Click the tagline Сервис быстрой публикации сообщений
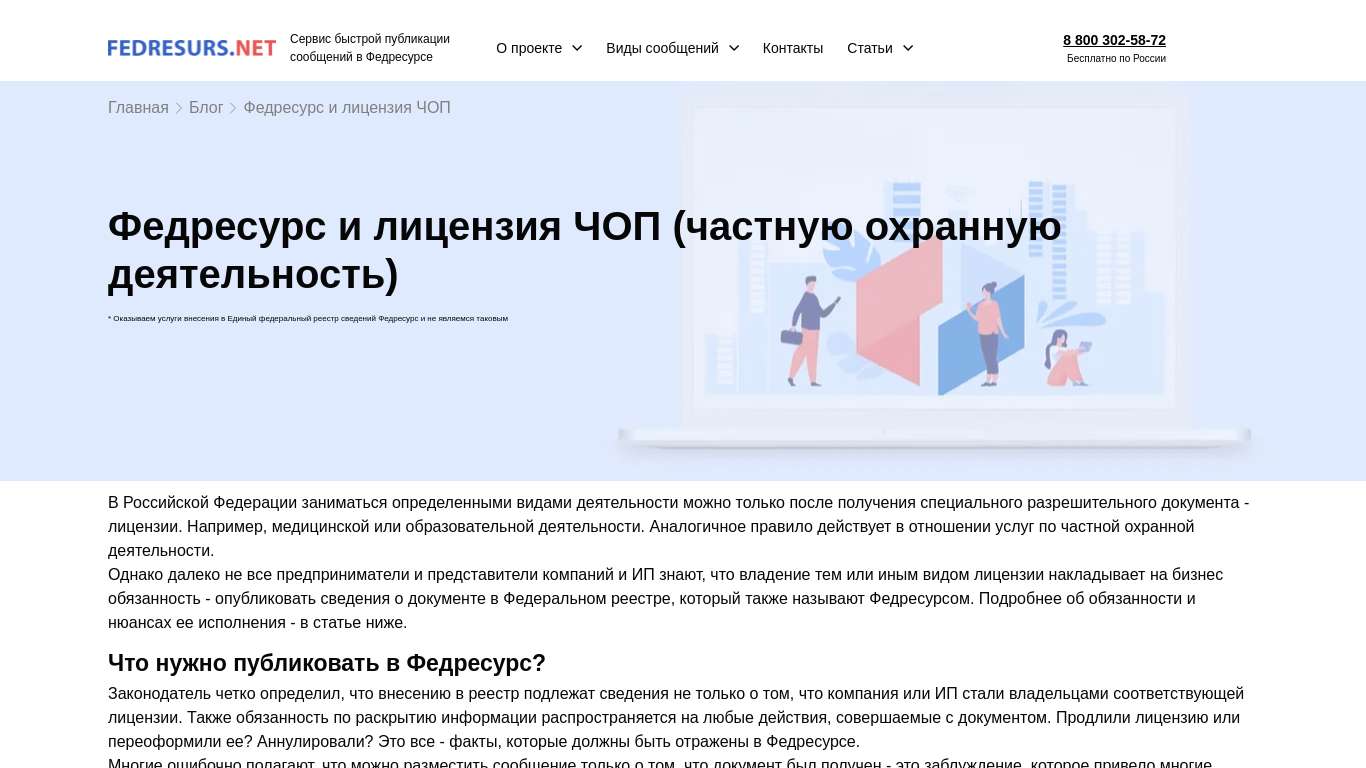The height and width of the screenshot is (768, 1366). click(370, 48)
